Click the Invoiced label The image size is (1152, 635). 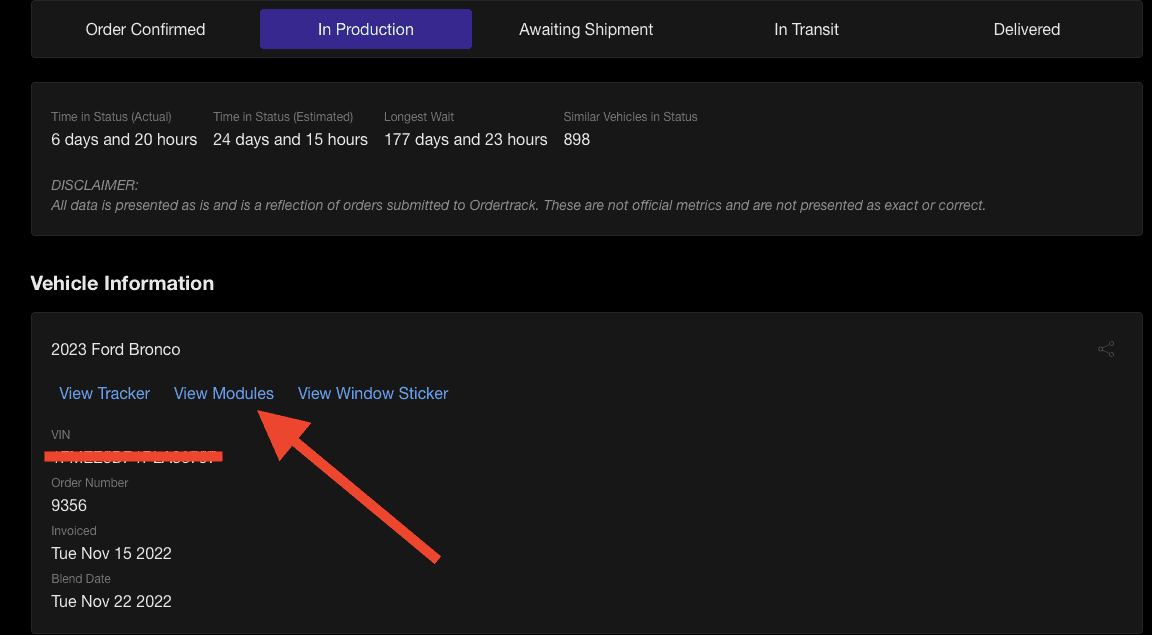coord(73,531)
